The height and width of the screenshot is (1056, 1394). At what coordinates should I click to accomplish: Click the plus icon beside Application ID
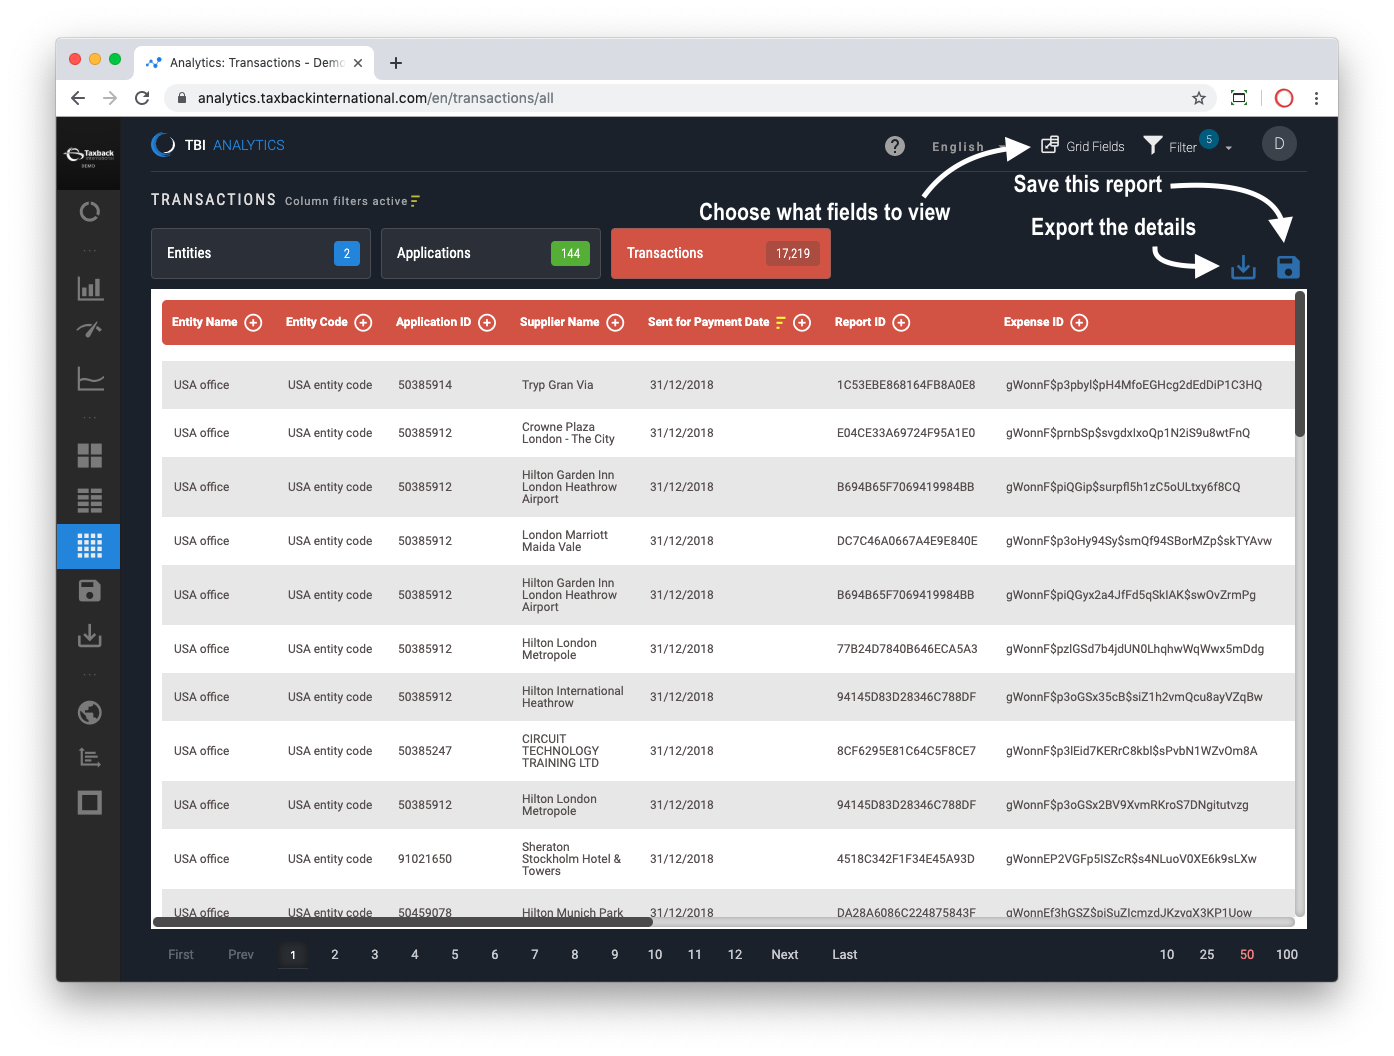487,322
